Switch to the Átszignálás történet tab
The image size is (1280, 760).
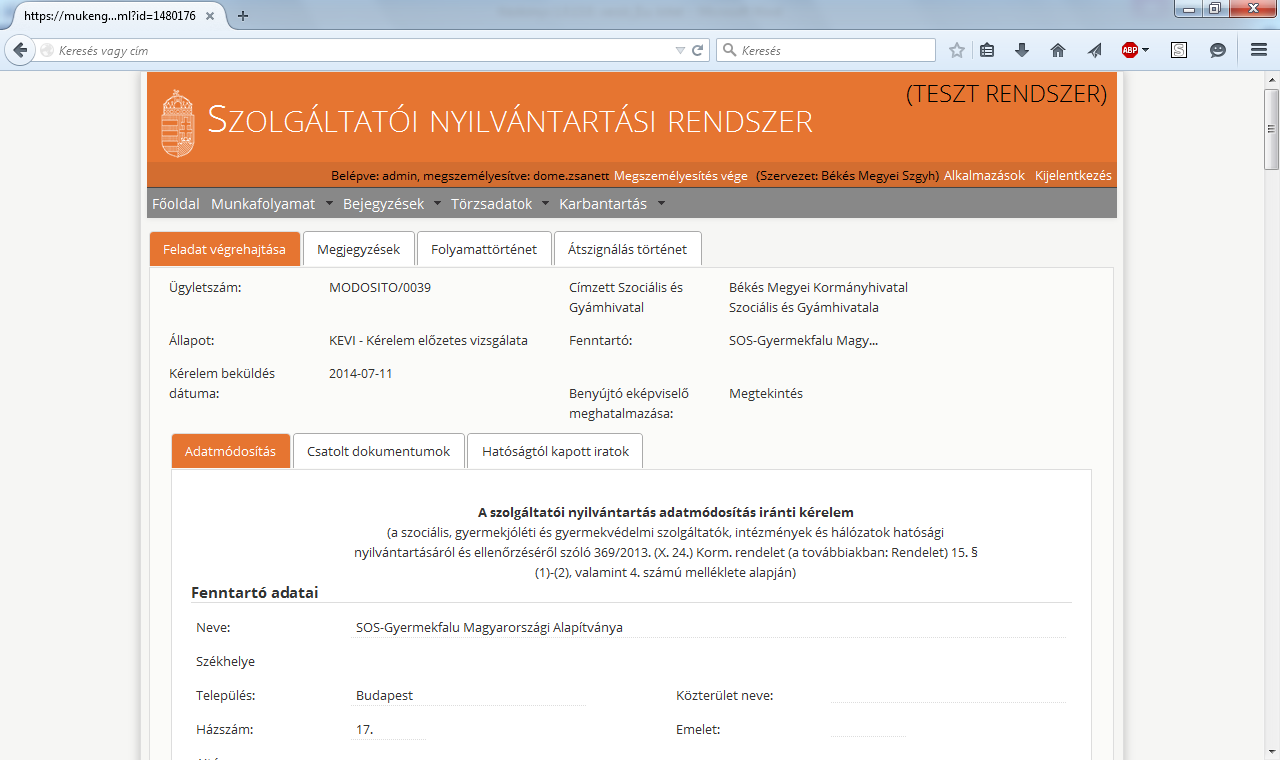pyautogui.click(x=628, y=249)
